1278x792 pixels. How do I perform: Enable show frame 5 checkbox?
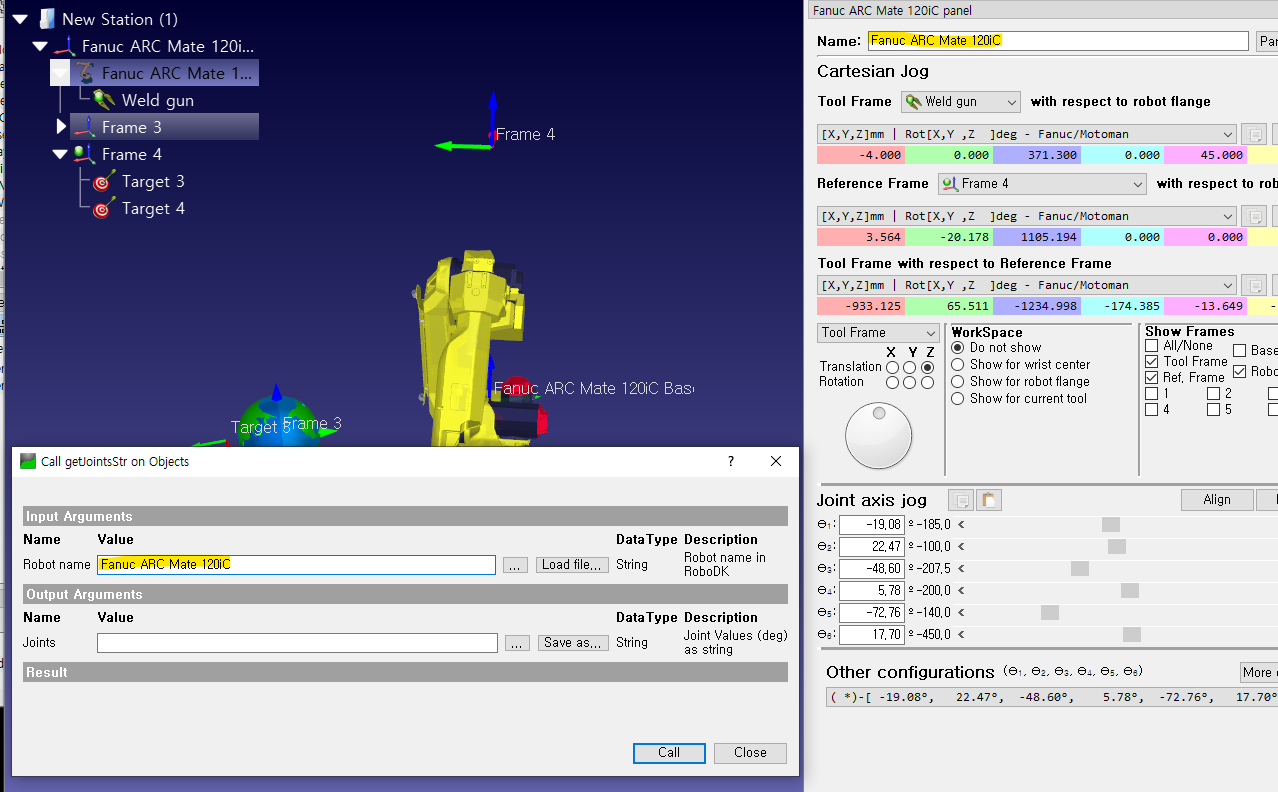coord(1213,409)
